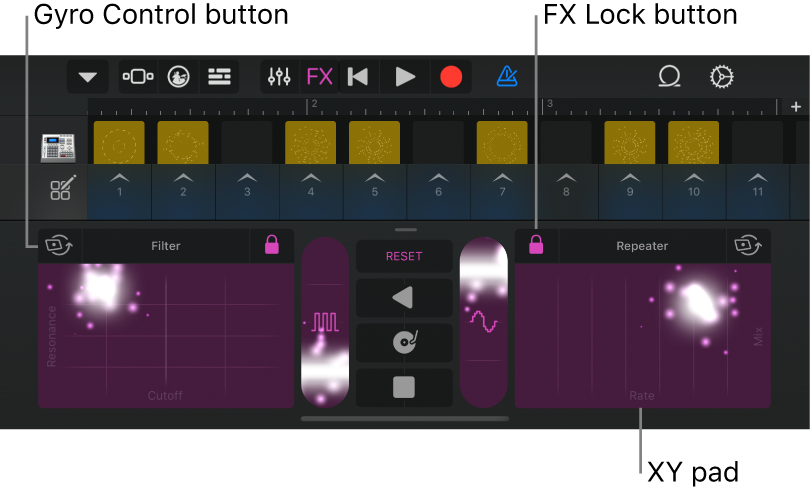Play the loop cell in column 10

[x=693, y=143]
